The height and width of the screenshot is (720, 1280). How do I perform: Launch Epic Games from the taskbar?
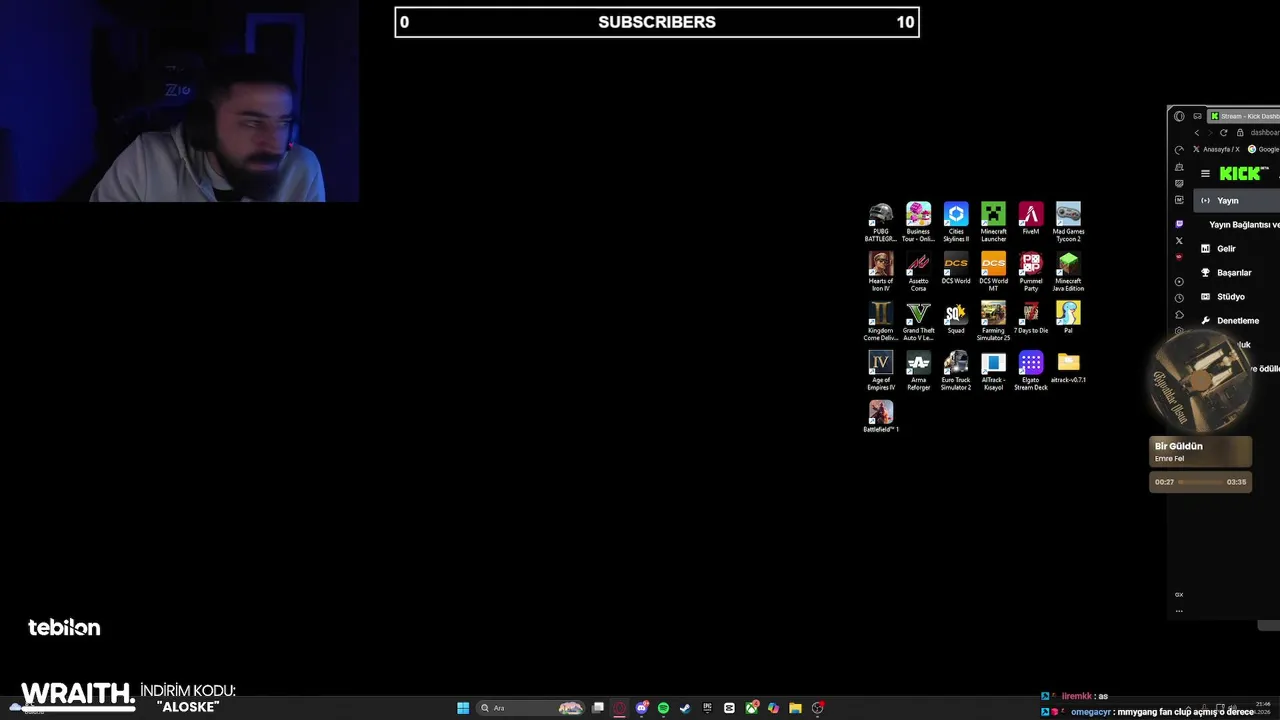[707, 708]
